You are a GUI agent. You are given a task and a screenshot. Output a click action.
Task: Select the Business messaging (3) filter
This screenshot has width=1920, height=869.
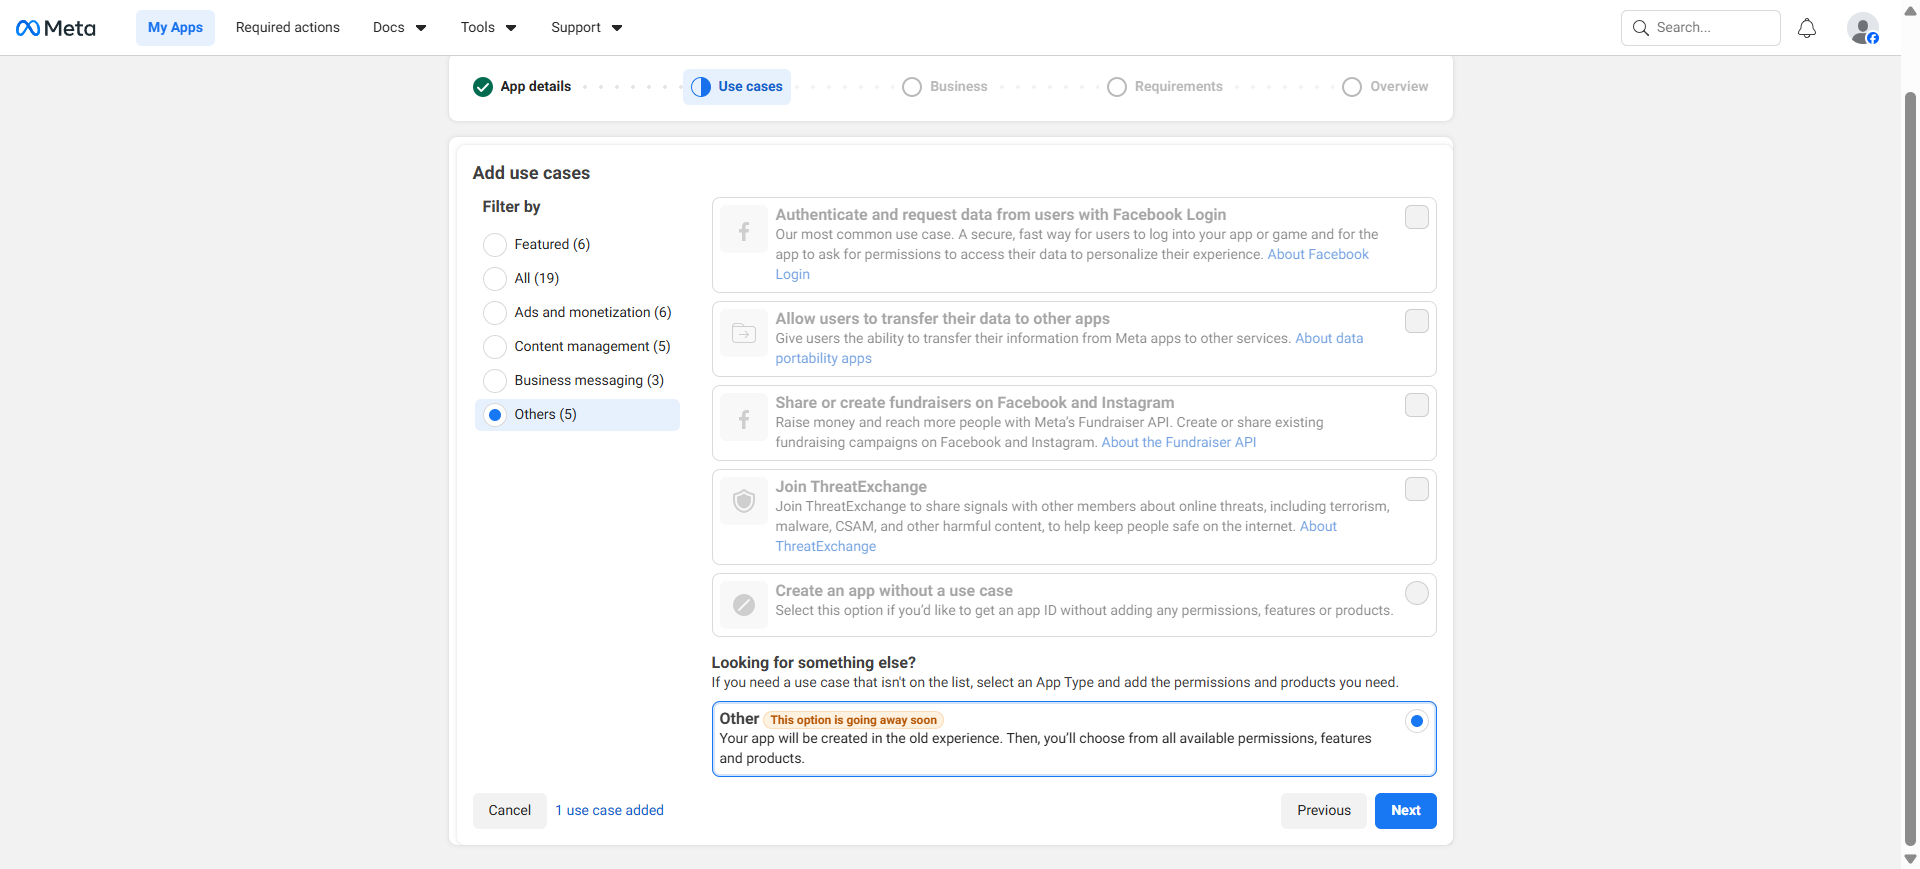(495, 381)
